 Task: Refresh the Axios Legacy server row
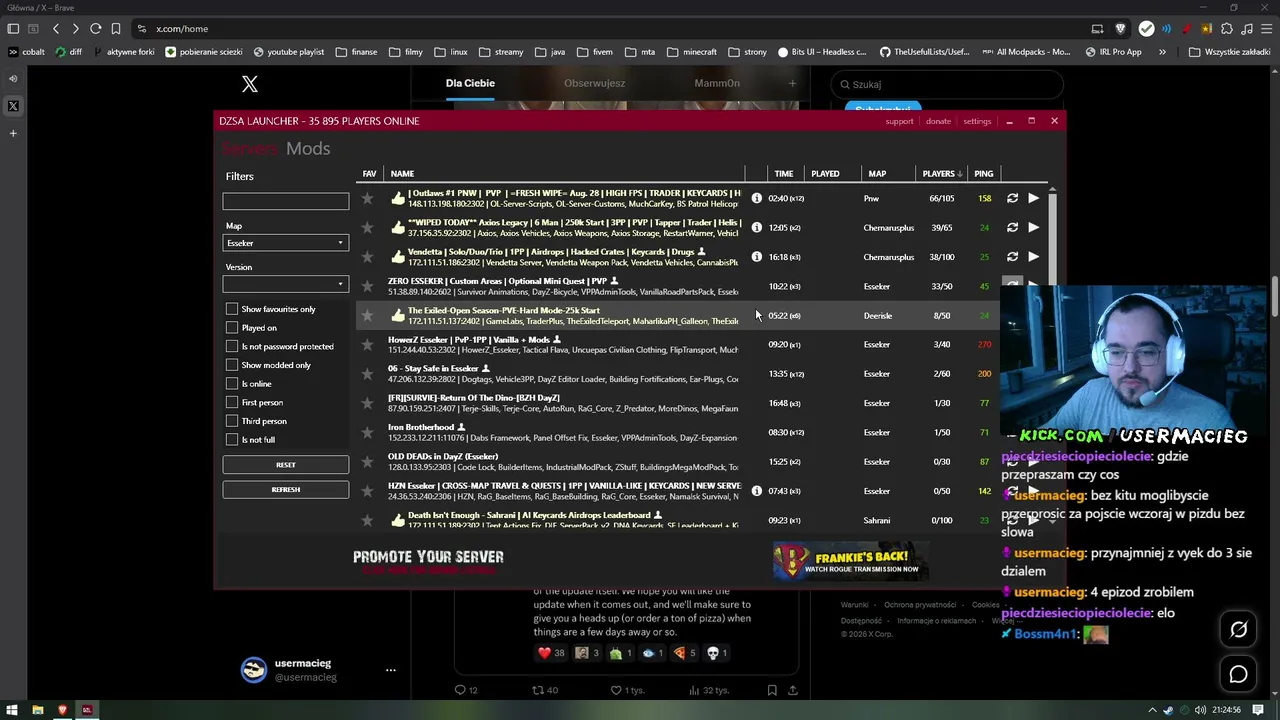point(1012,227)
